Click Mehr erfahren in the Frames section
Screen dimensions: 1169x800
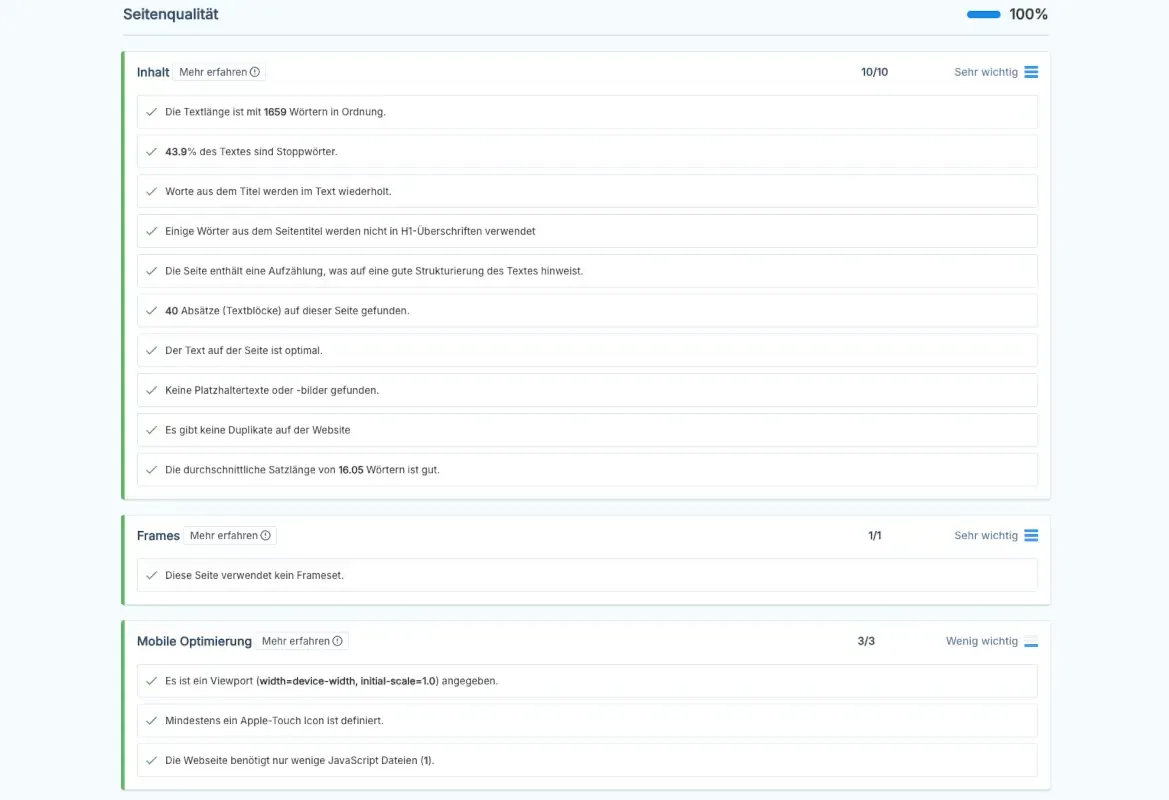point(225,535)
